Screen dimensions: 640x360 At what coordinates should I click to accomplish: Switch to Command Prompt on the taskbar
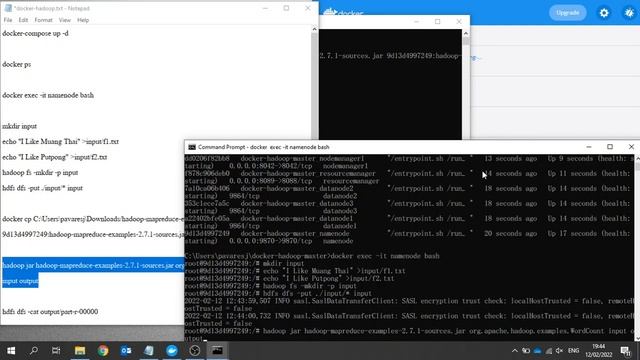point(218,351)
